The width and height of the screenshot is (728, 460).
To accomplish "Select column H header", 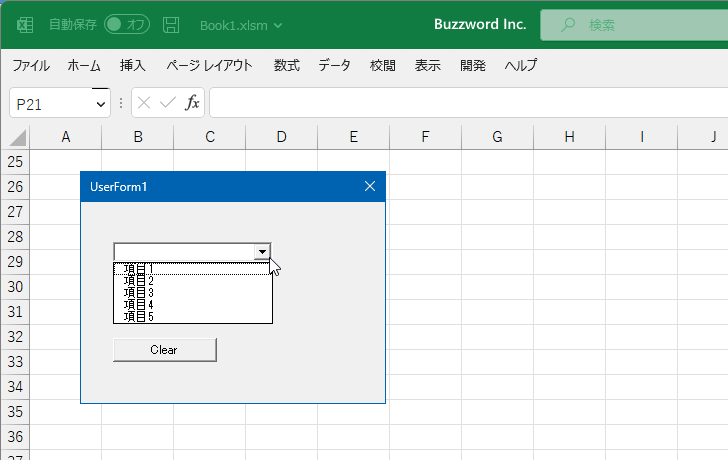I will [569, 137].
